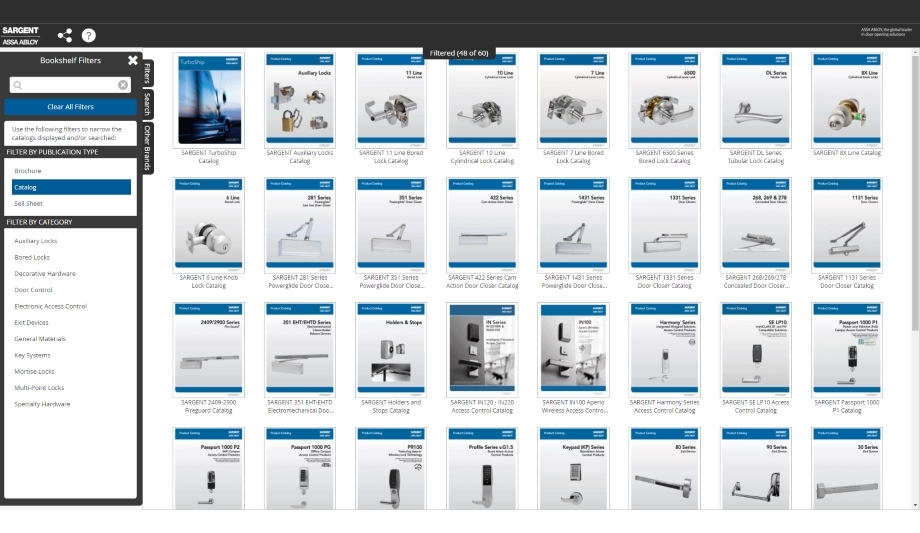
Task: Filter by Electronic Access Control category
Action: (50, 306)
